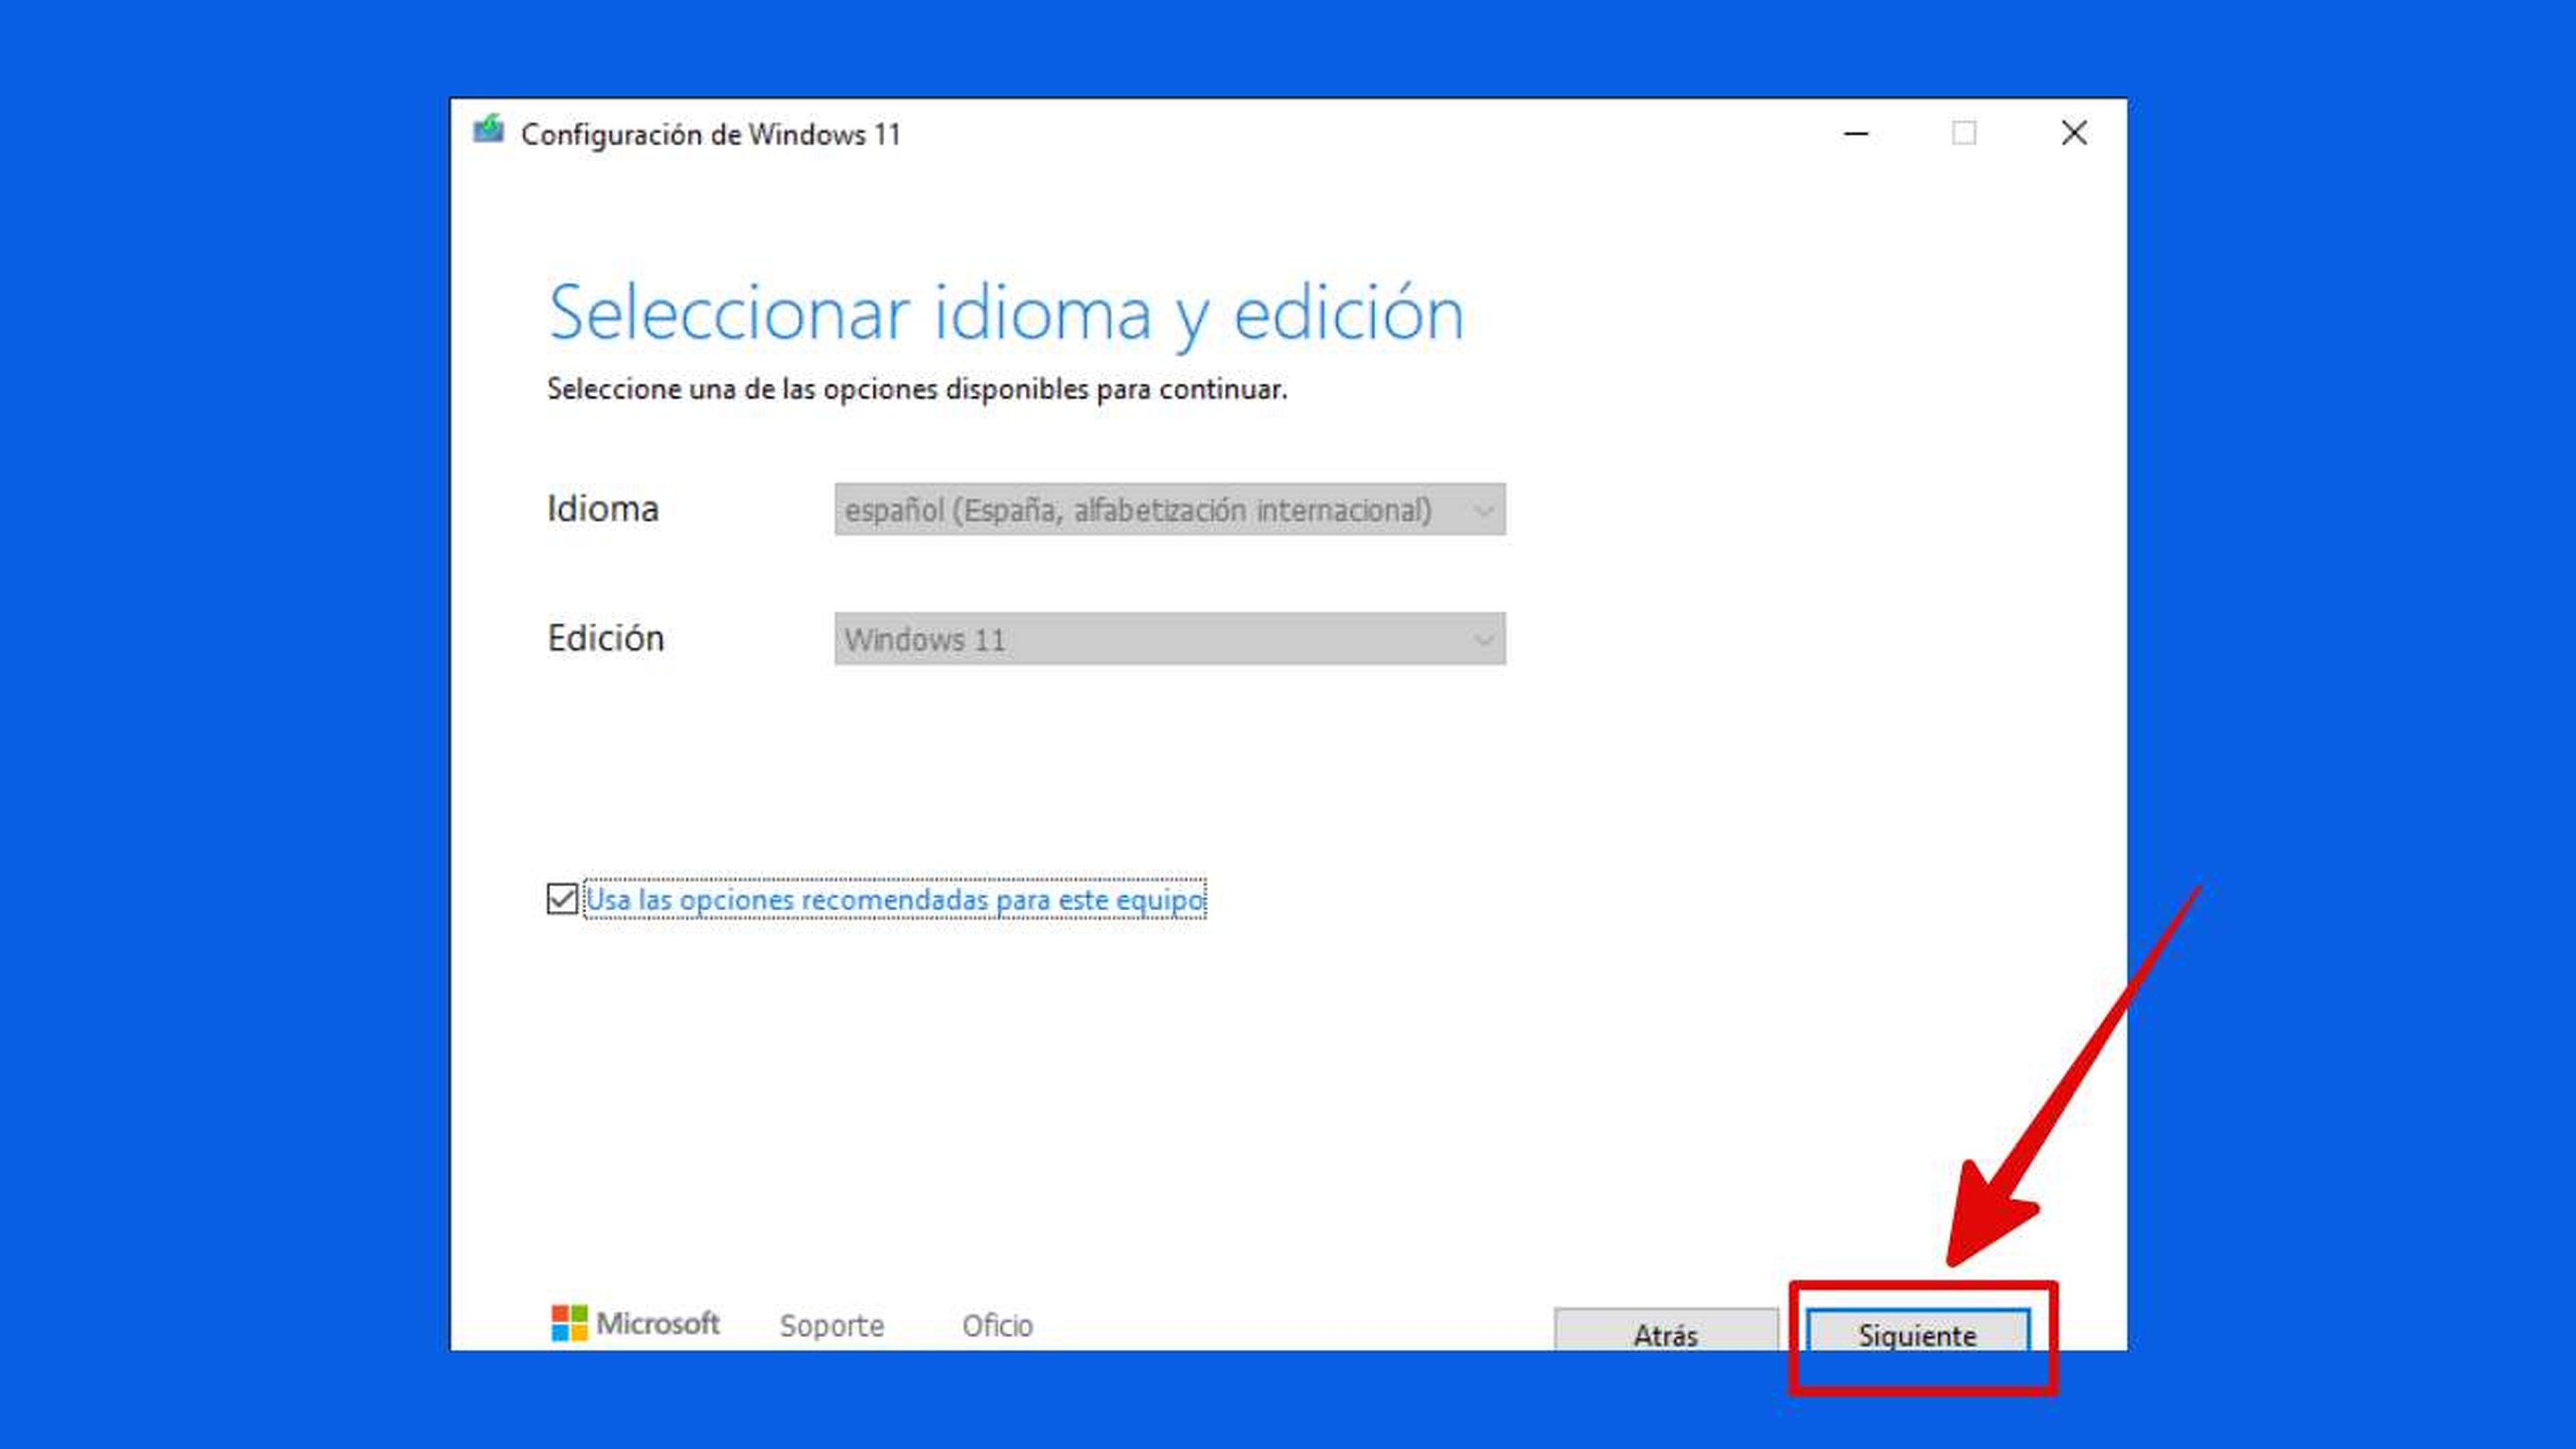Click the 'Seleccionar idioma y edición' heading
The width and height of the screenshot is (2576, 1449).
pos(1006,314)
